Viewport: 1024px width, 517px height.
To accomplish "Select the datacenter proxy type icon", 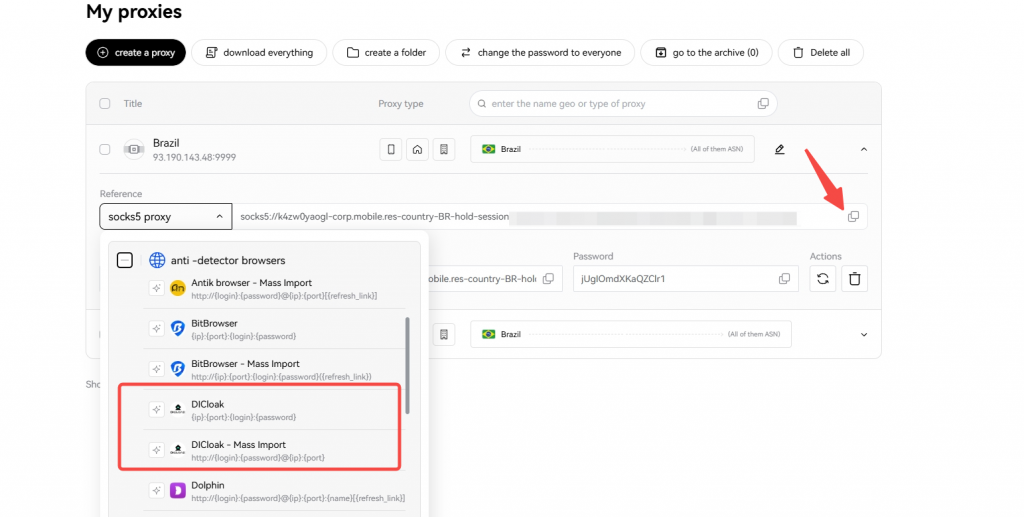I will point(445,150).
